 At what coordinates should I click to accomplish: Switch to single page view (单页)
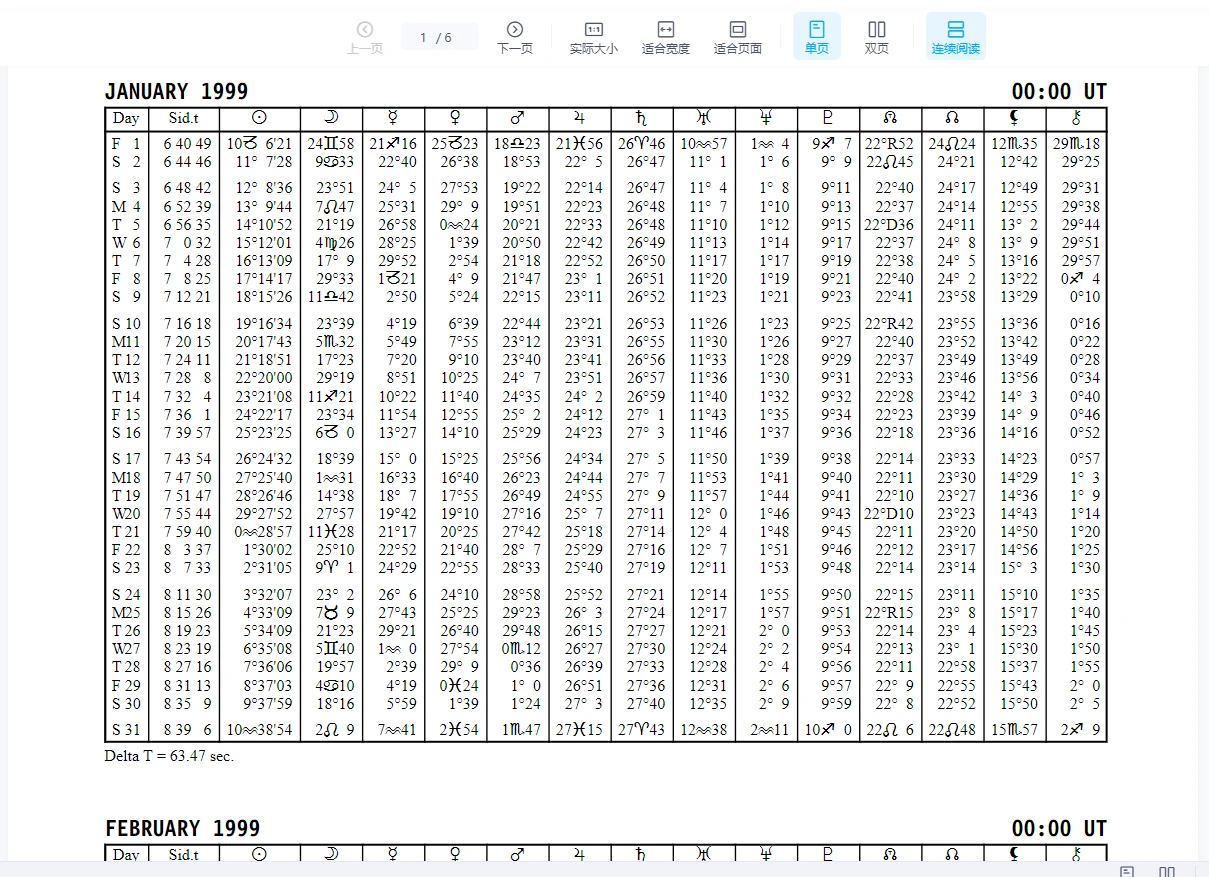(817, 37)
